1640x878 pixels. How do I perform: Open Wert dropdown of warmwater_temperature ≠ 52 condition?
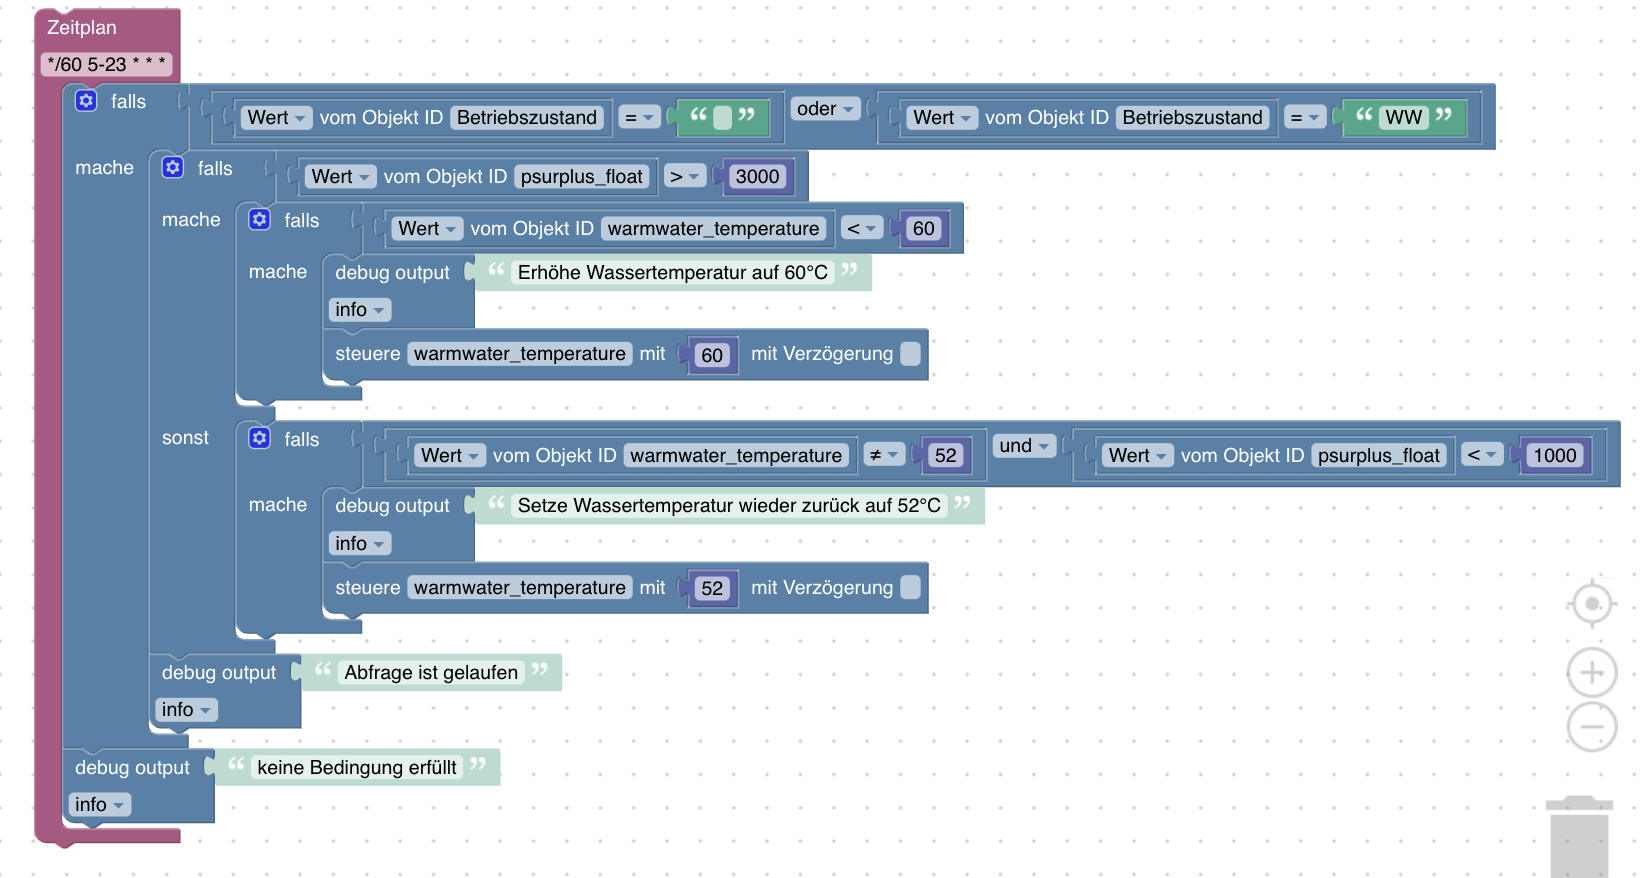click(451, 456)
